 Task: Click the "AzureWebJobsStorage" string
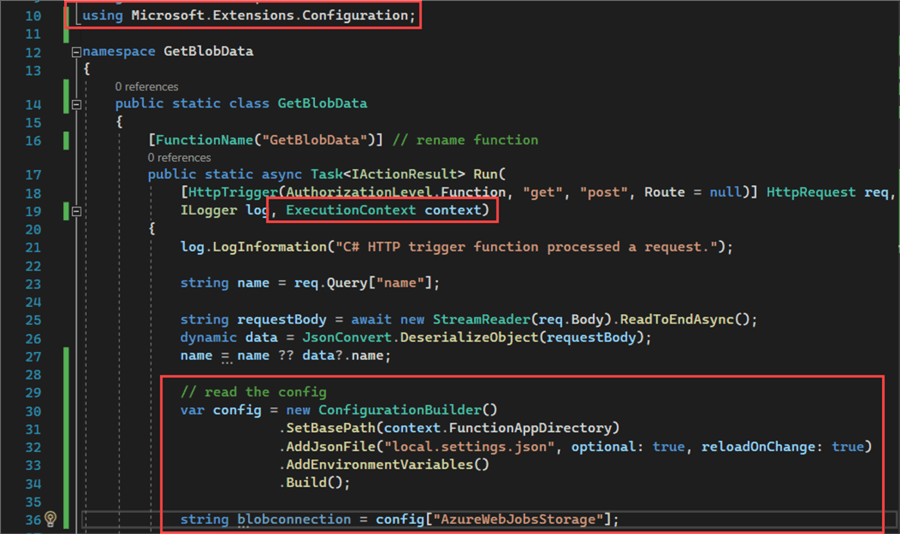[518, 519]
